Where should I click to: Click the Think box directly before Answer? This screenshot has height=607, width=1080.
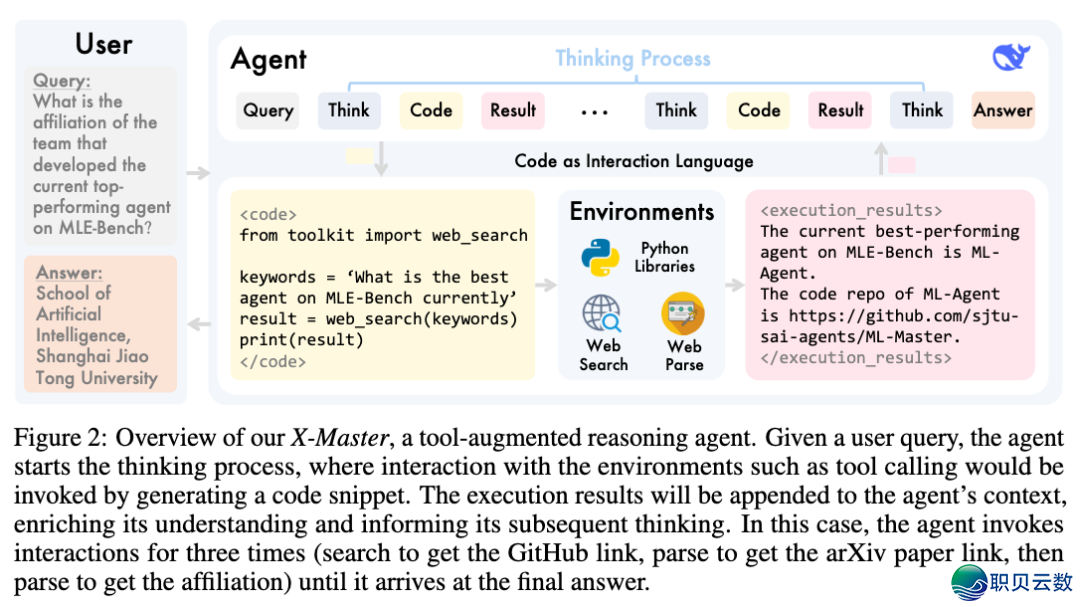click(922, 110)
